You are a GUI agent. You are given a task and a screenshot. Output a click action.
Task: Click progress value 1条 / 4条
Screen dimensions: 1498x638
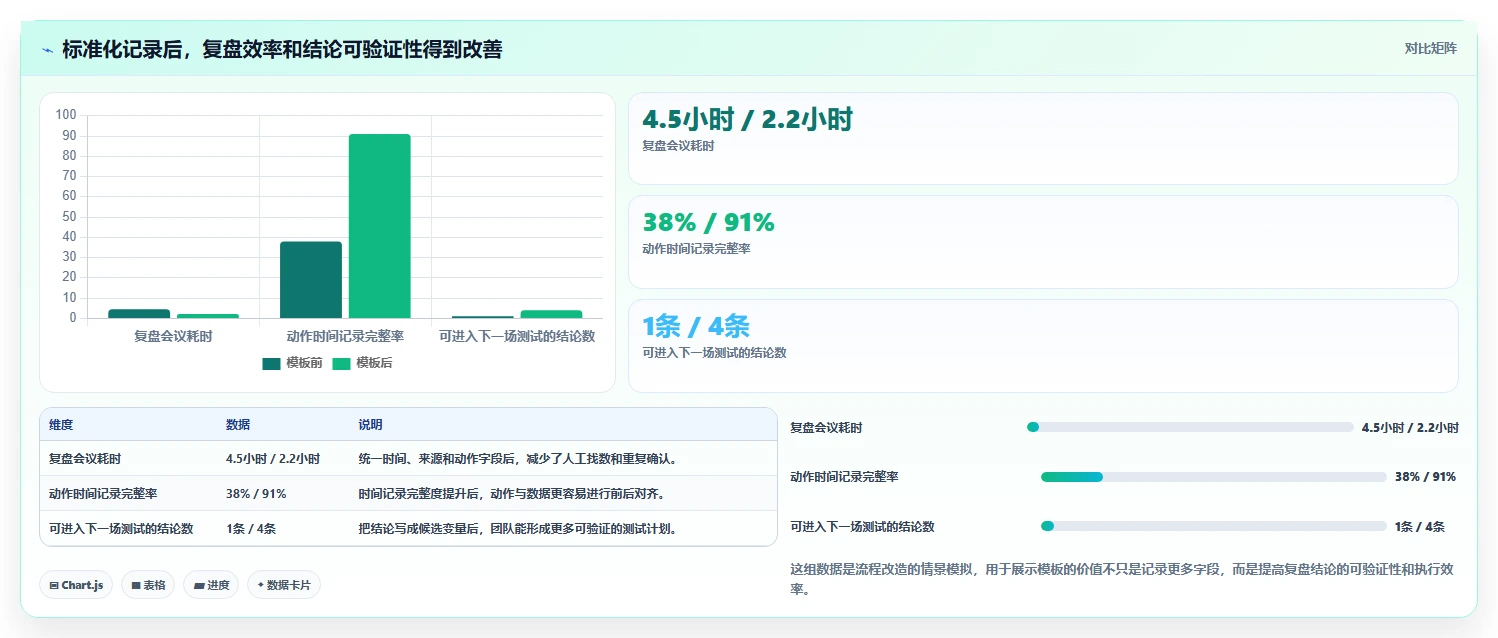tap(1420, 527)
